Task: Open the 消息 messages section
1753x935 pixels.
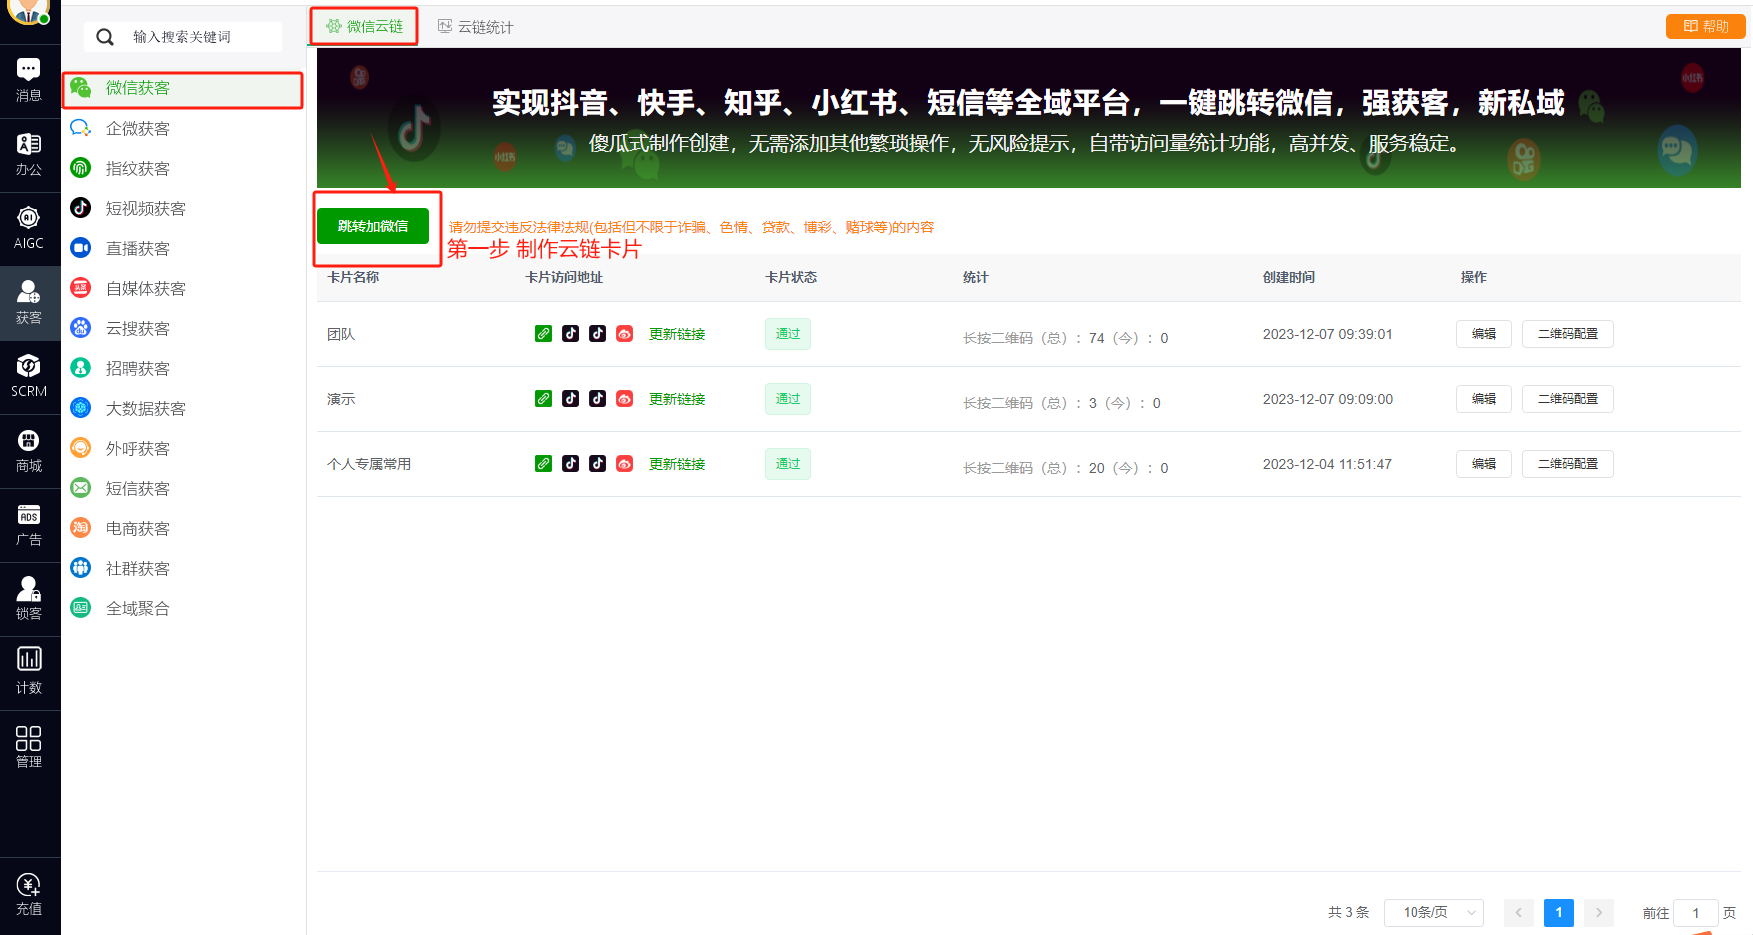Action: click(29, 81)
